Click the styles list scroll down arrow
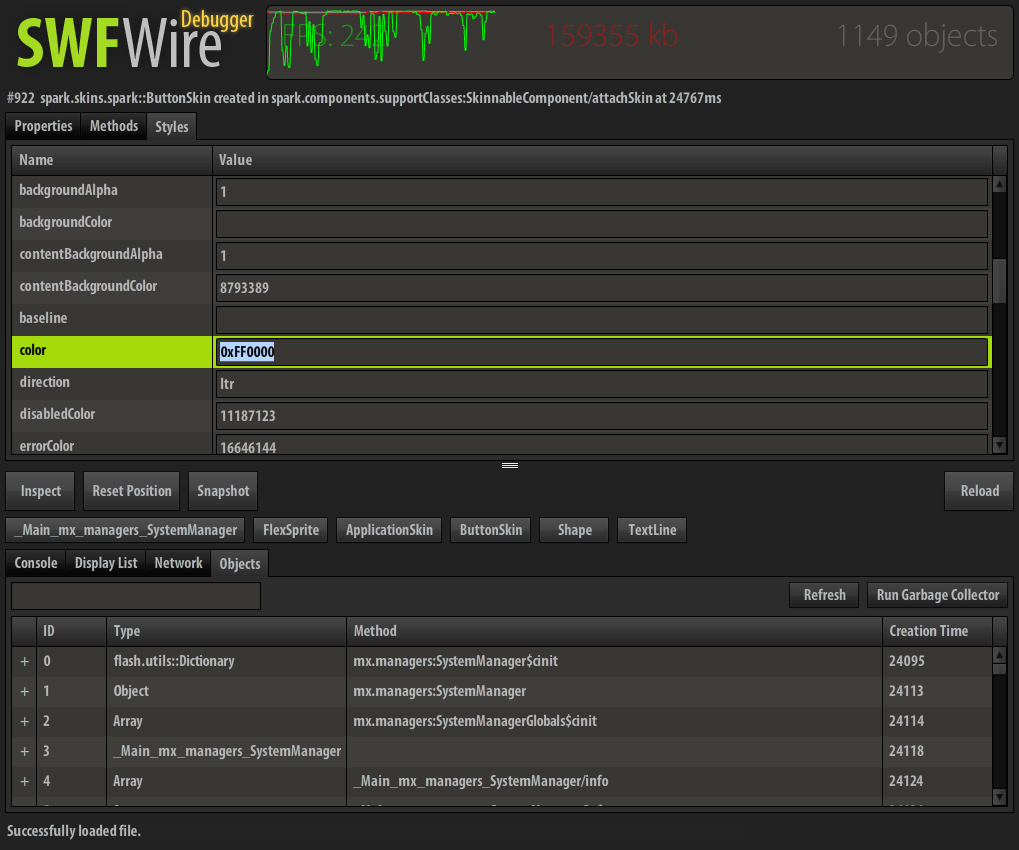The width and height of the screenshot is (1019, 850). click(1000, 445)
